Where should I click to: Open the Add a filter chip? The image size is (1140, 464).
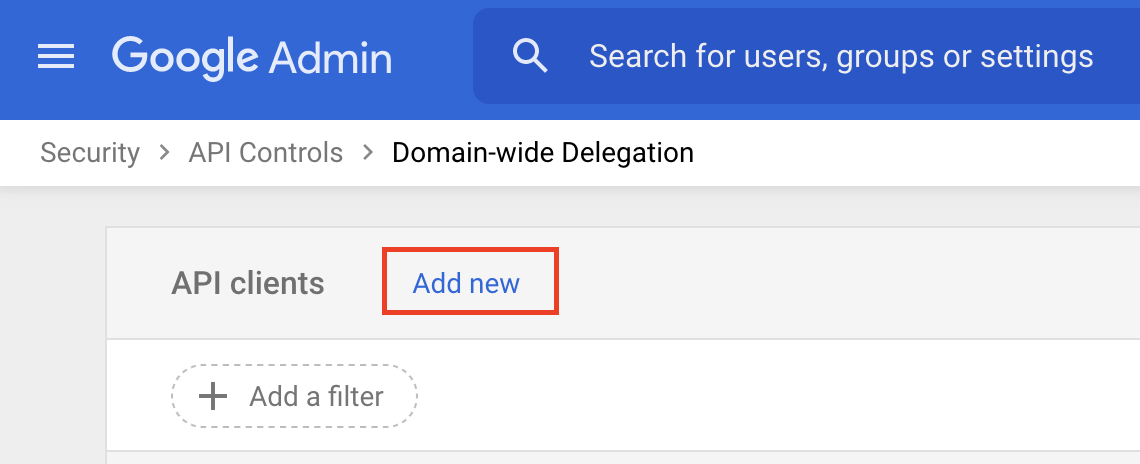(x=294, y=397)
